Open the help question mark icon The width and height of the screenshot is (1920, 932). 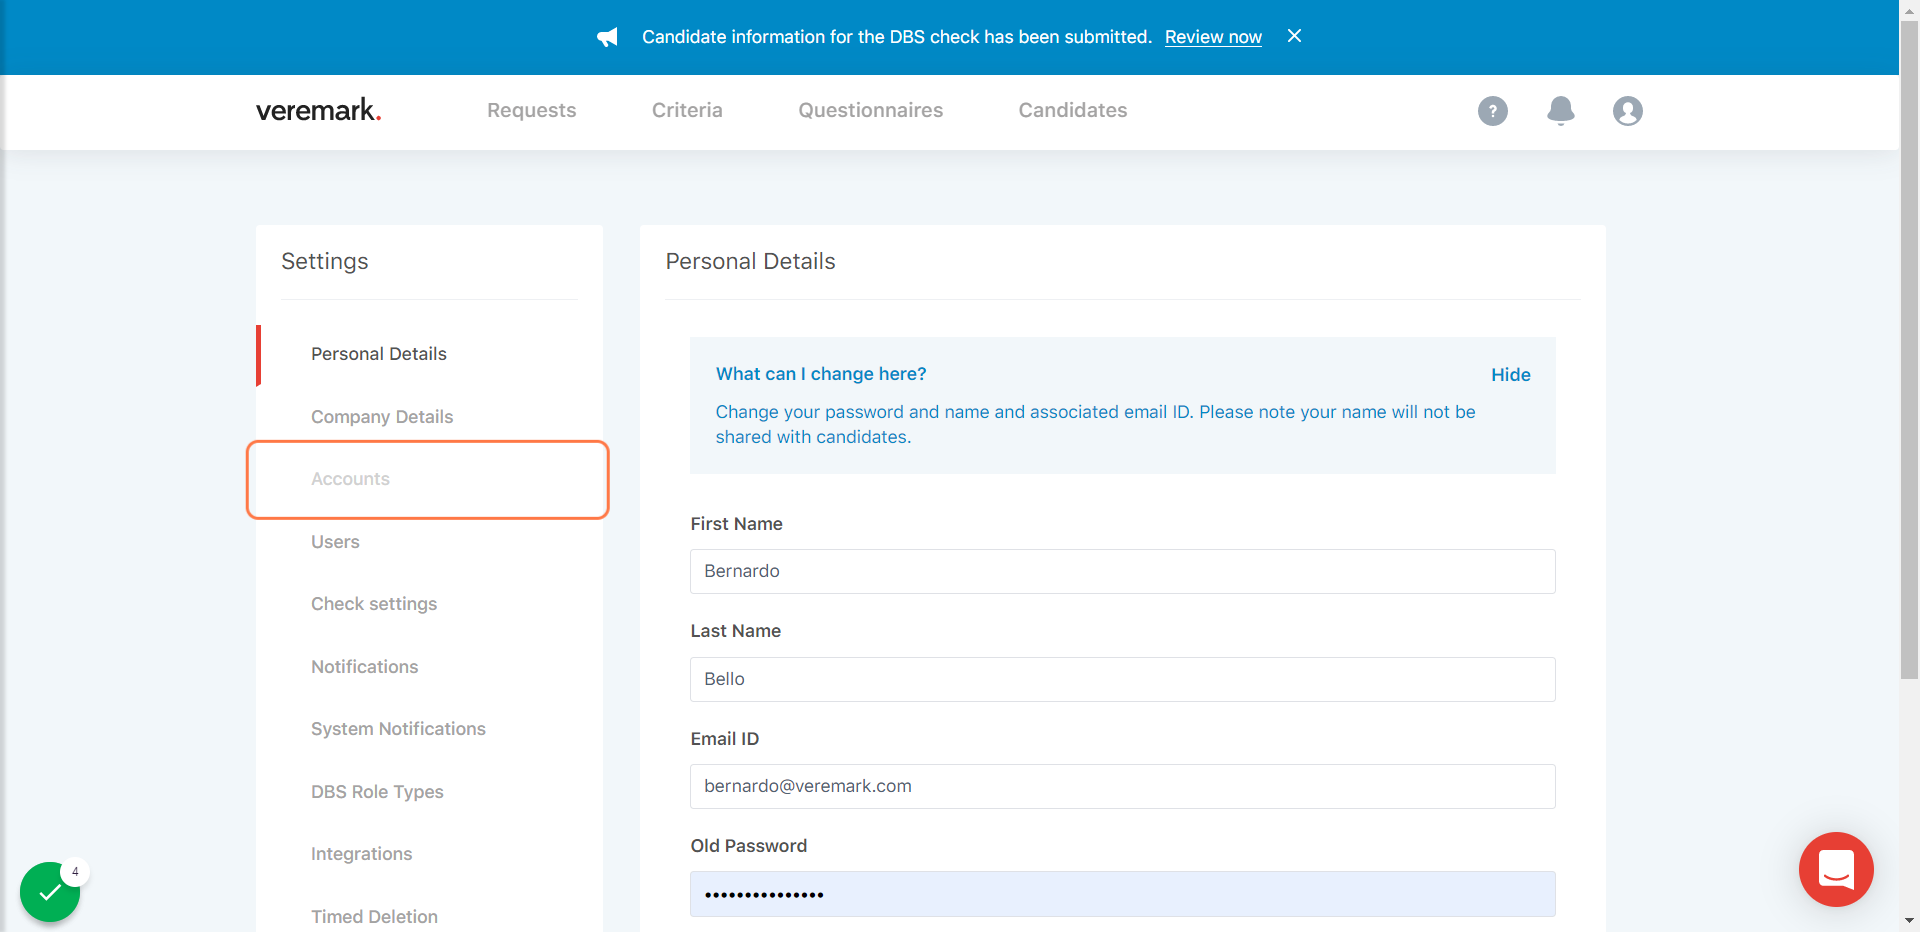1492,111
